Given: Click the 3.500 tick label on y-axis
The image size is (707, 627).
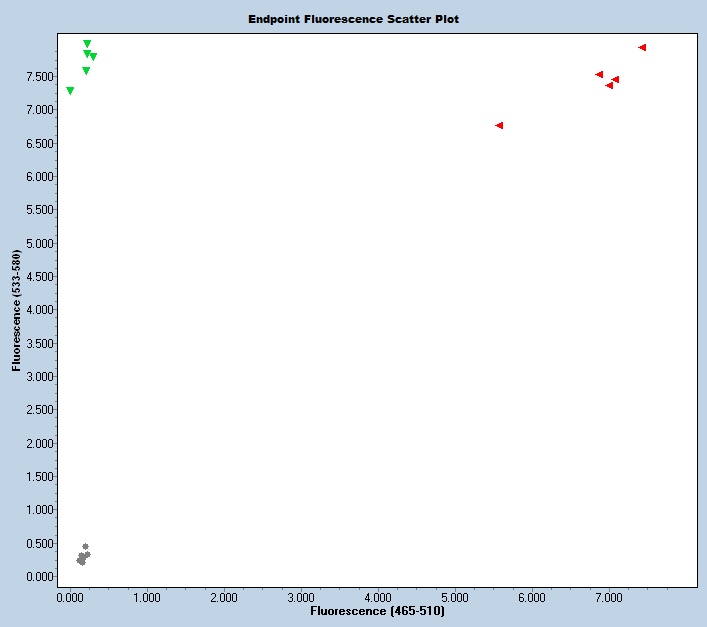Looking at the screenshot, I should tap(36, 344).
